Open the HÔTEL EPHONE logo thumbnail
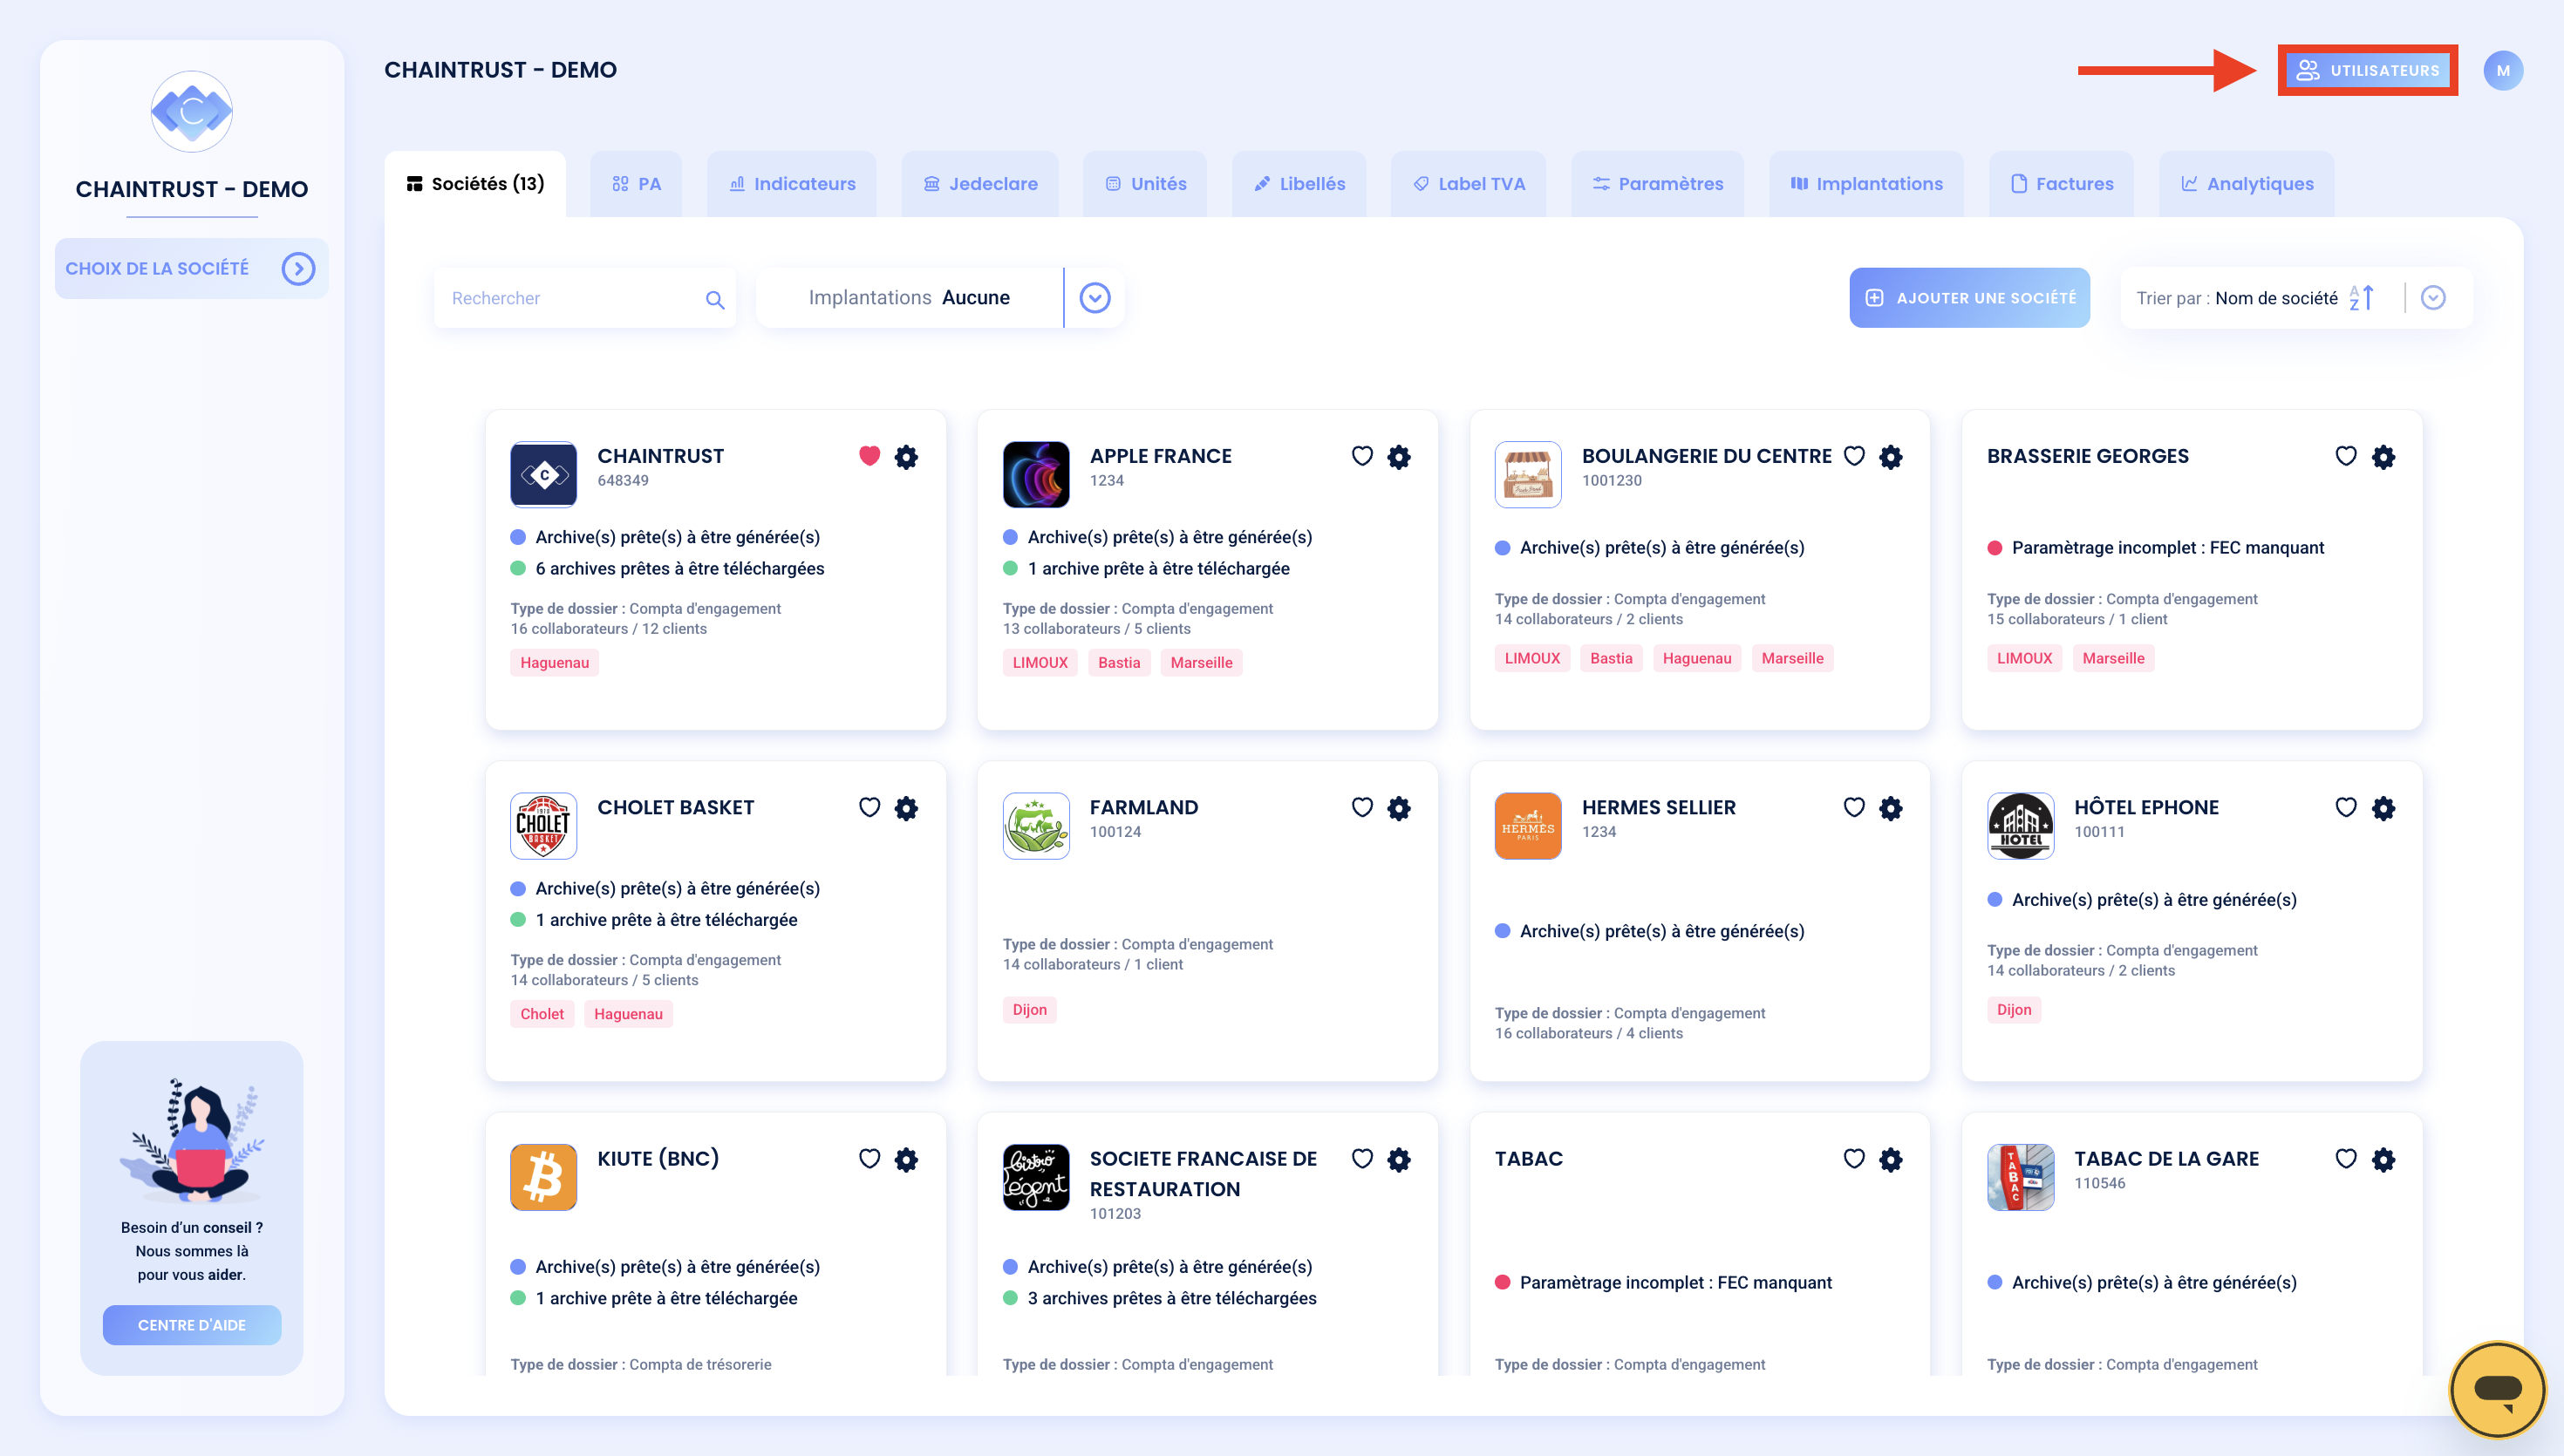The width and height of the screenshot is (2564, 1456). click(2021, 825)
